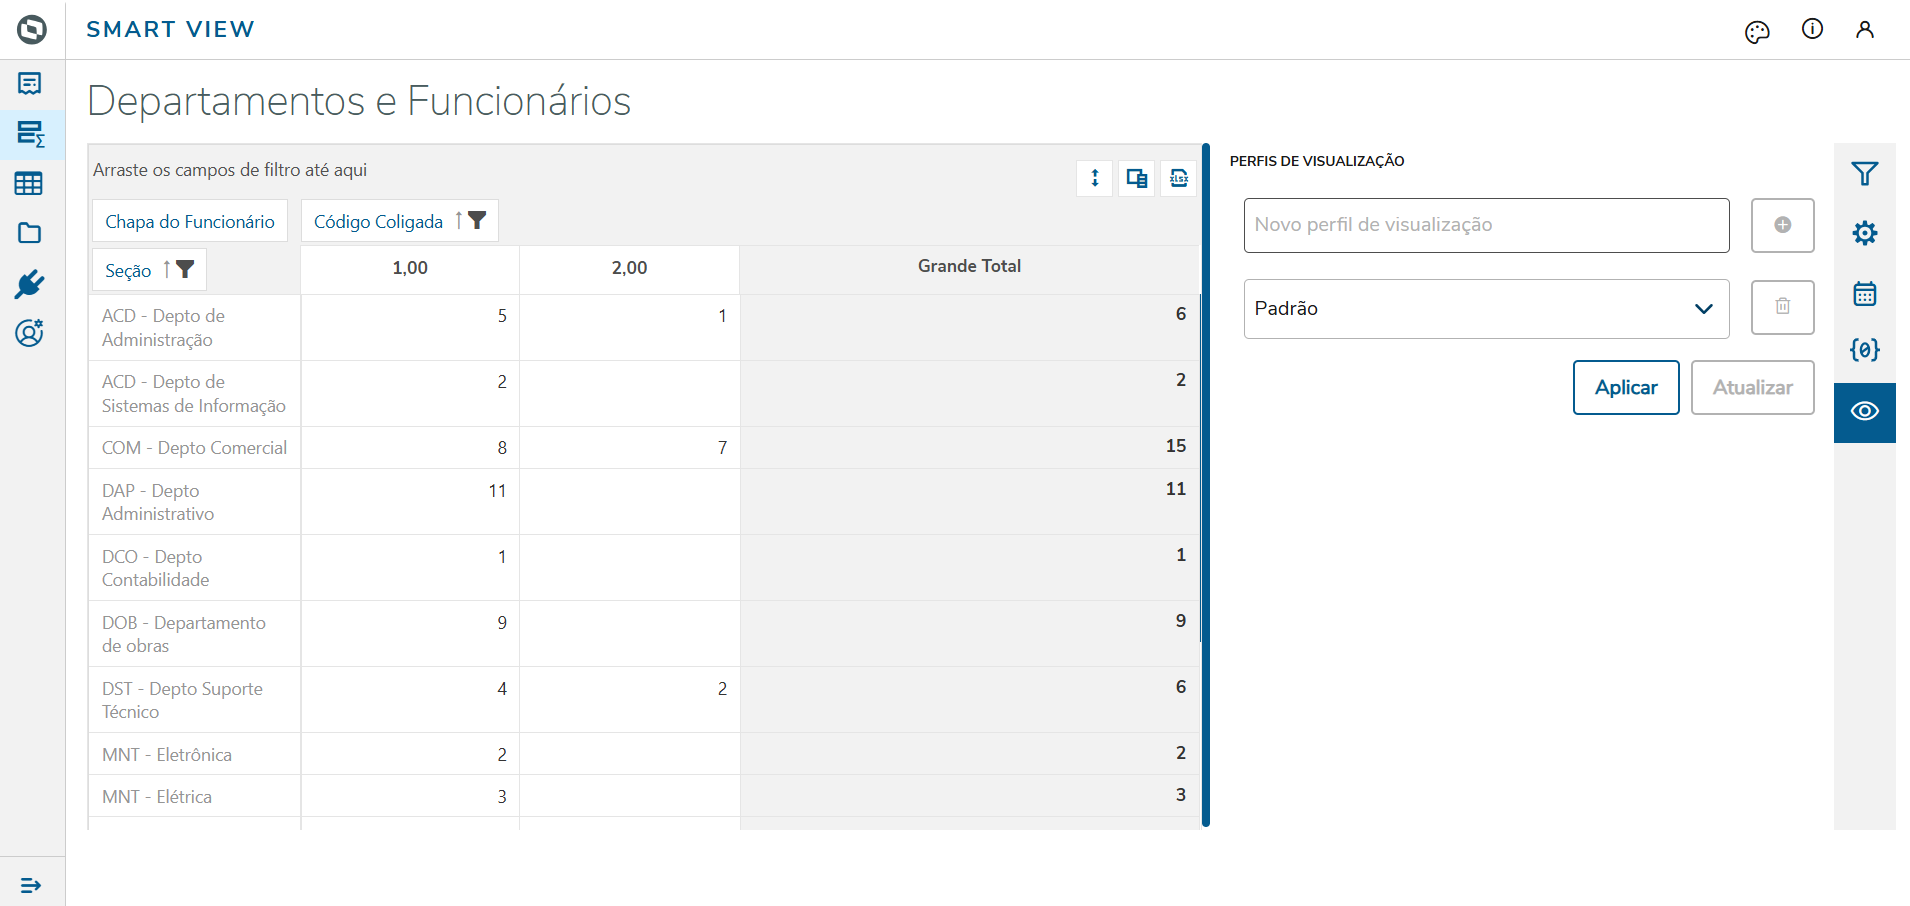Viewport: 1910px width, 906px height.
Task: Open the user profile icon in header
Action: (x=1865, y=30)
